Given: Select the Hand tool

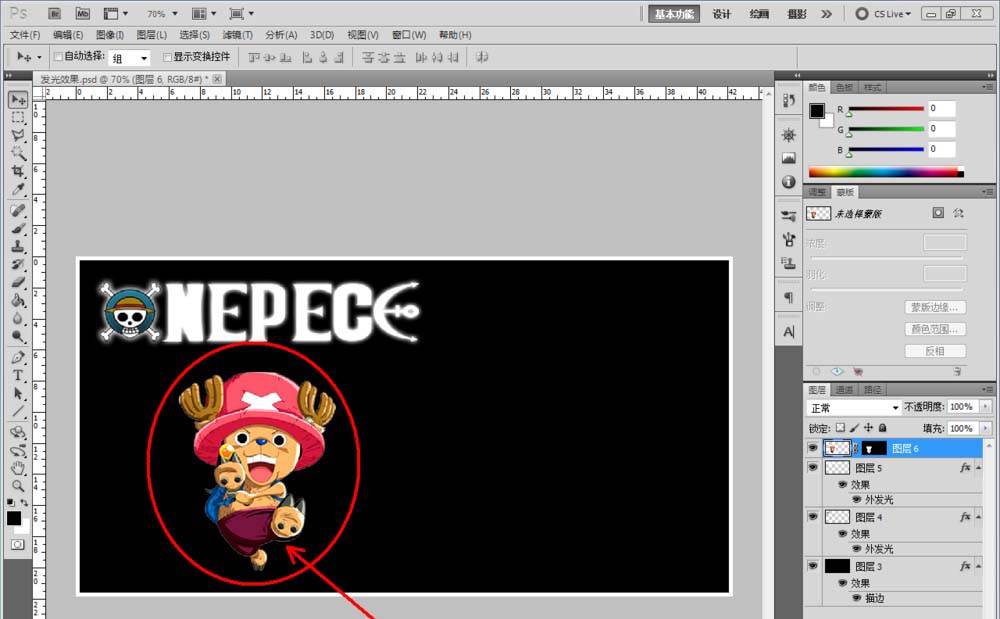Looking at the screenshot, I should pyautogui.click(x=18, y=468).
